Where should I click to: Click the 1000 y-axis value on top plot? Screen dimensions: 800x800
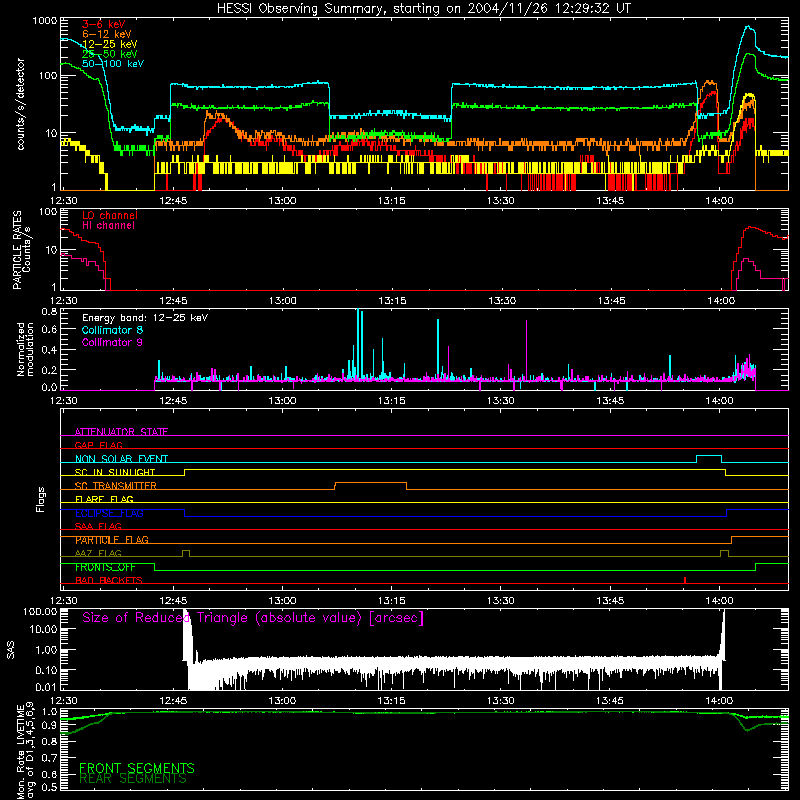coord(45,21)
